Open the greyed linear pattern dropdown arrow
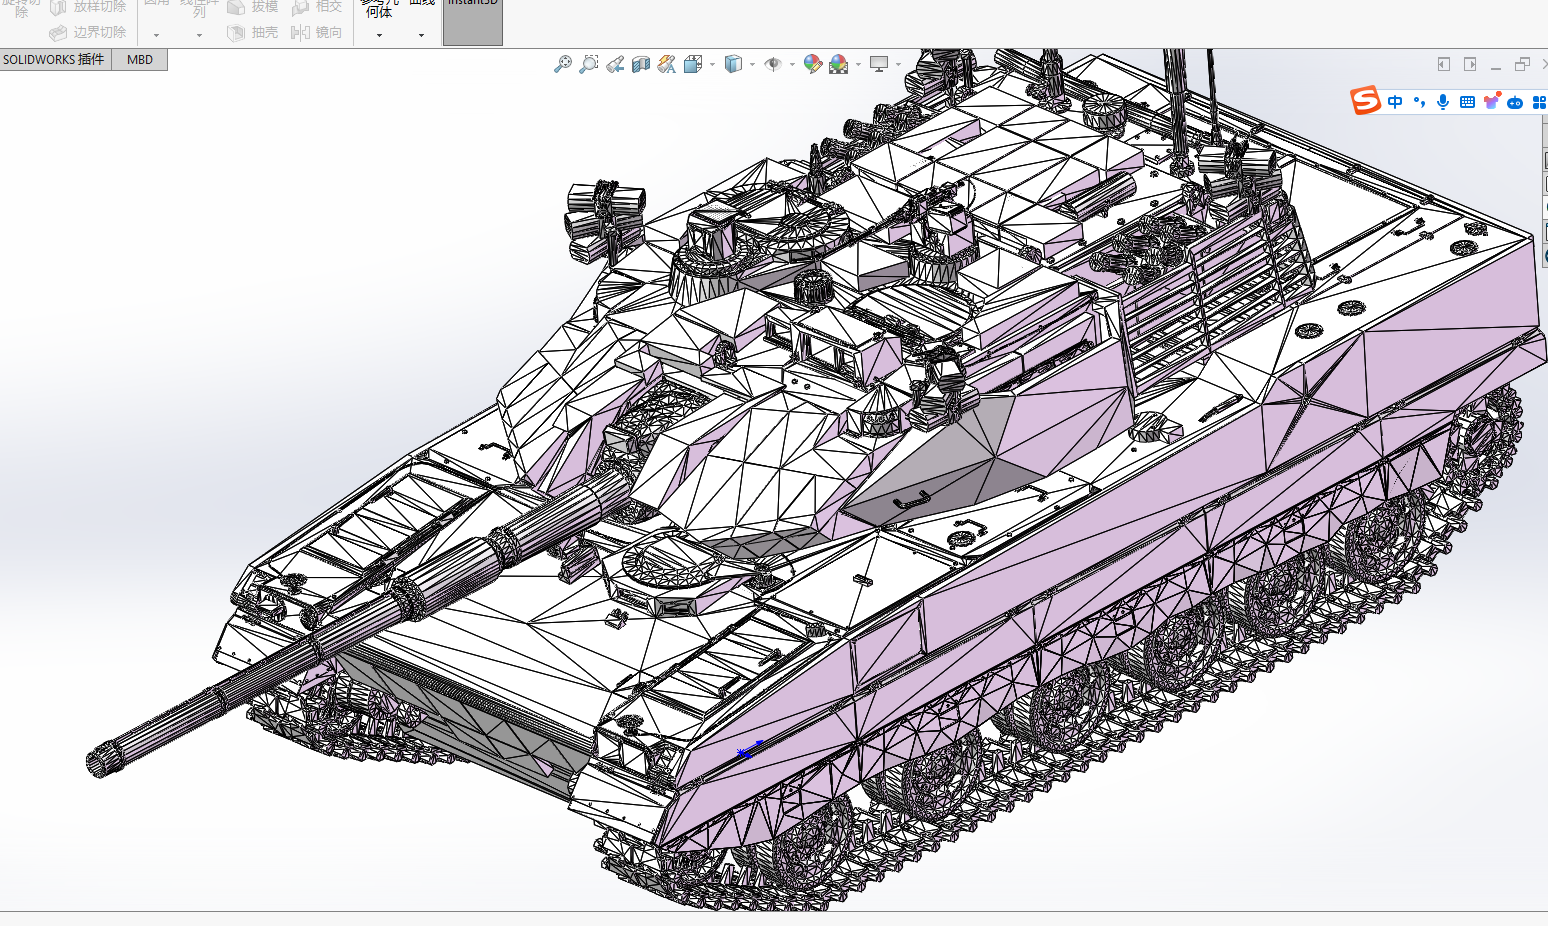 pyautogui.click(x=199, y=35)
